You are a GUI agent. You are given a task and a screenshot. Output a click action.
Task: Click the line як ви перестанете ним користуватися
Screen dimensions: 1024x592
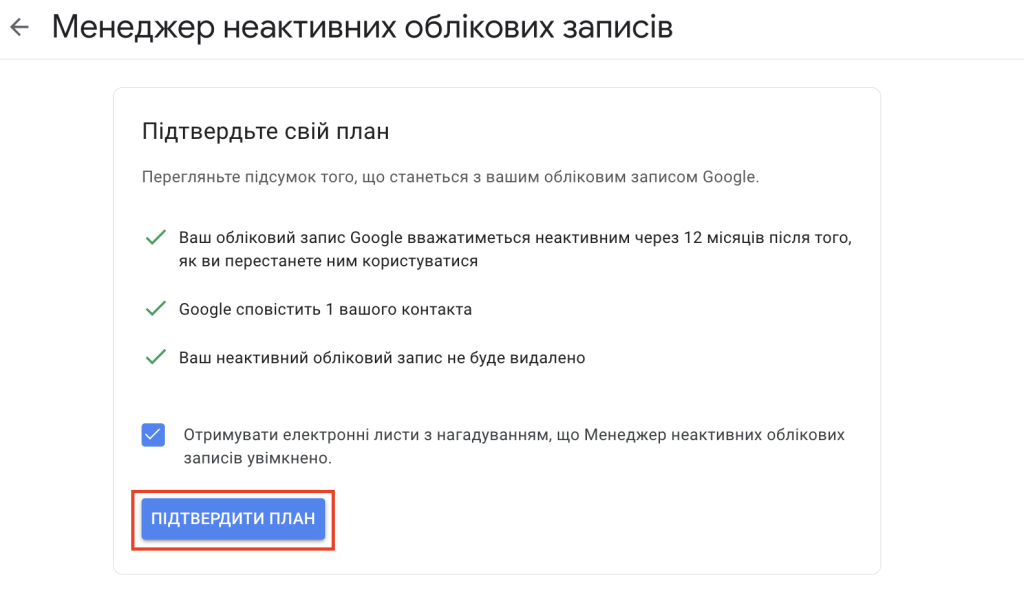[328, 261]
